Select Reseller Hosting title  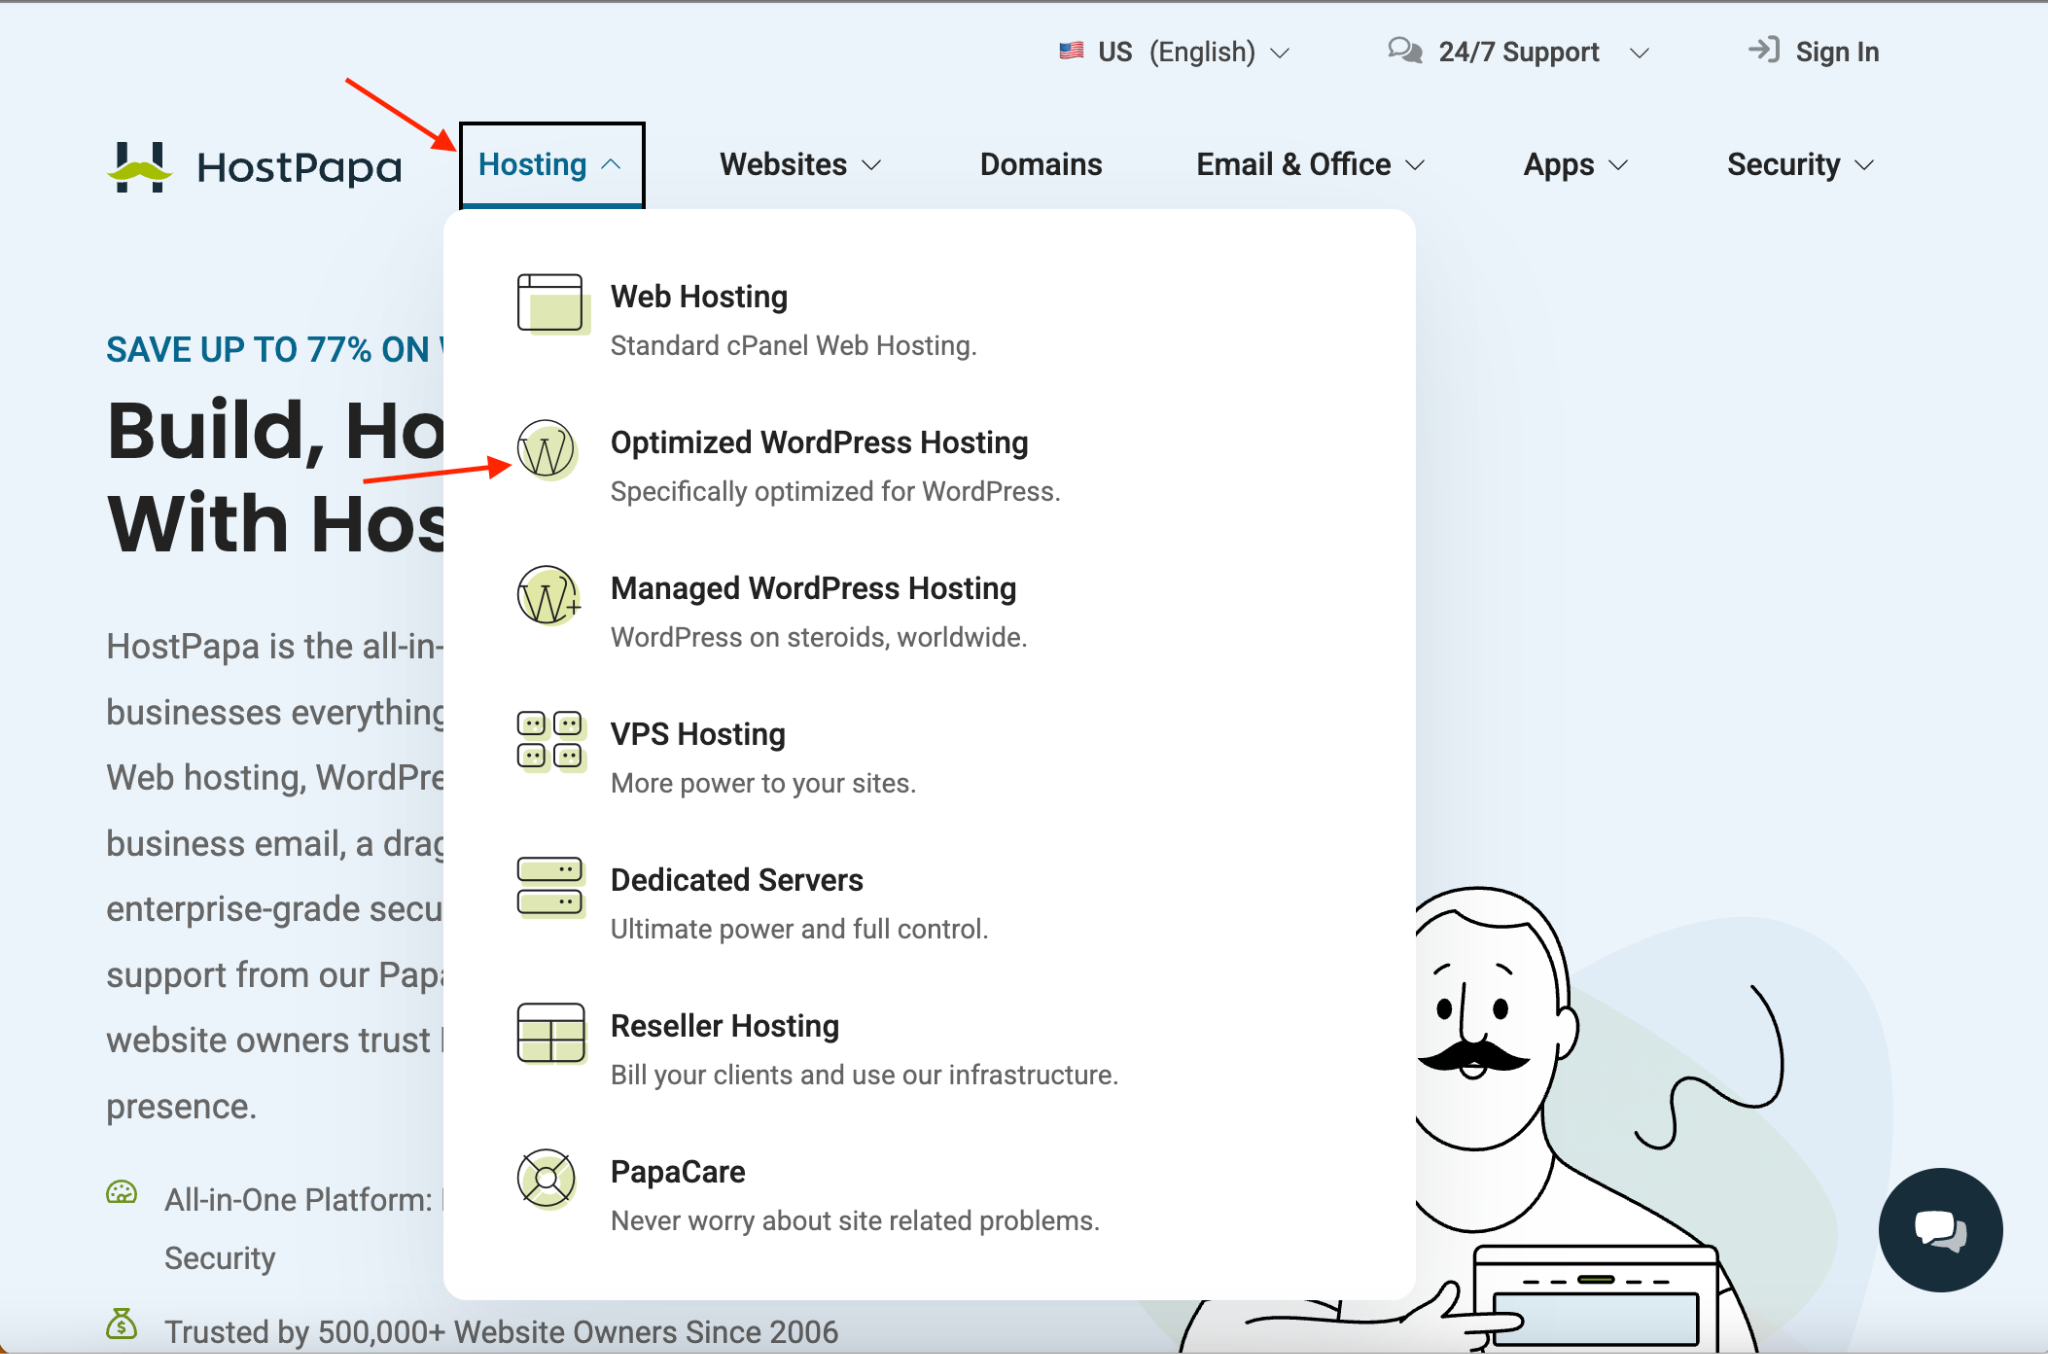click(x=725, y=1026)
